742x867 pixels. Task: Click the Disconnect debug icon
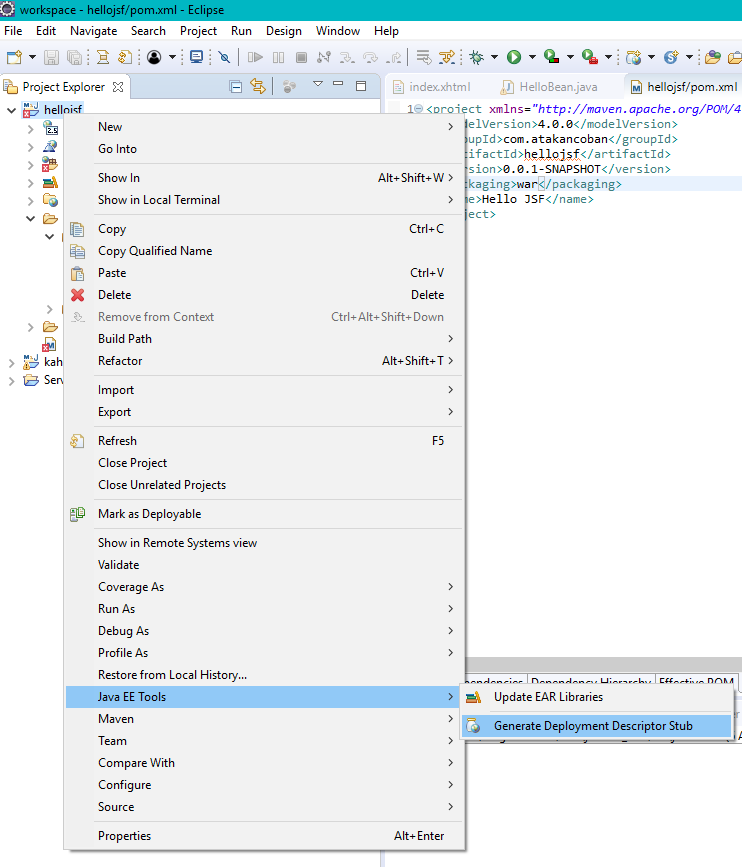pyautogui.click(x=324, y=57)
